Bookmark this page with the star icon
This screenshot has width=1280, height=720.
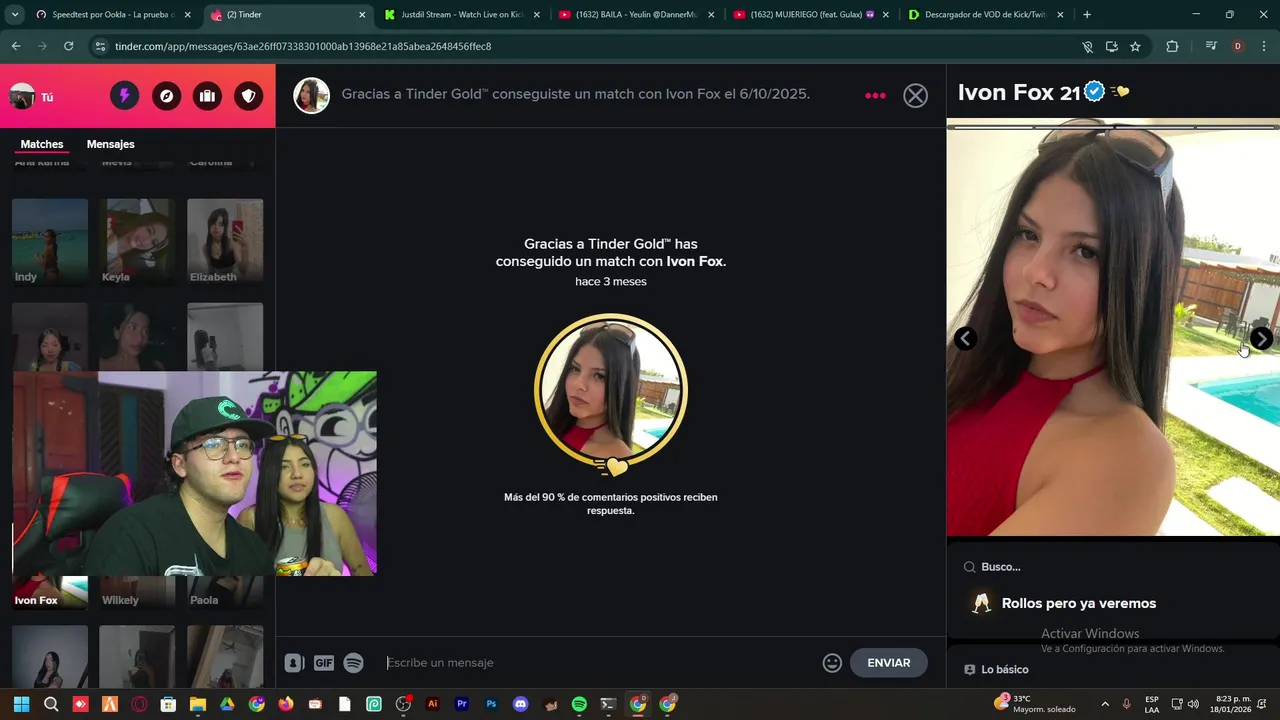[1135, 46]
